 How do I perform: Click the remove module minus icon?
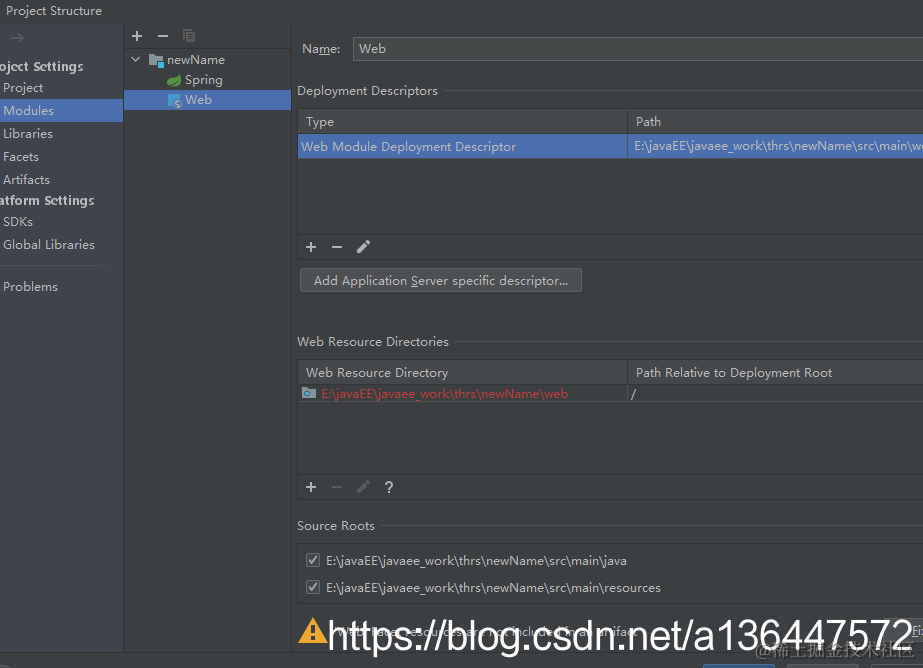tap(163, 36)
